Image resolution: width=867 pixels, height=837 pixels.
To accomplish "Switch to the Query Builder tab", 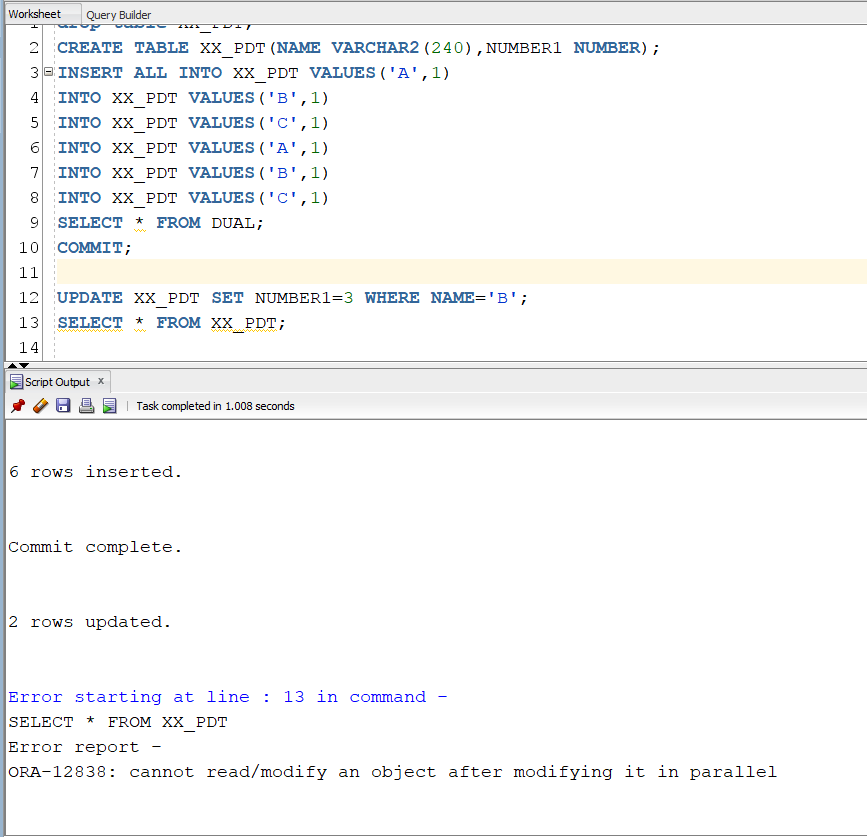I will click(118, 15).
